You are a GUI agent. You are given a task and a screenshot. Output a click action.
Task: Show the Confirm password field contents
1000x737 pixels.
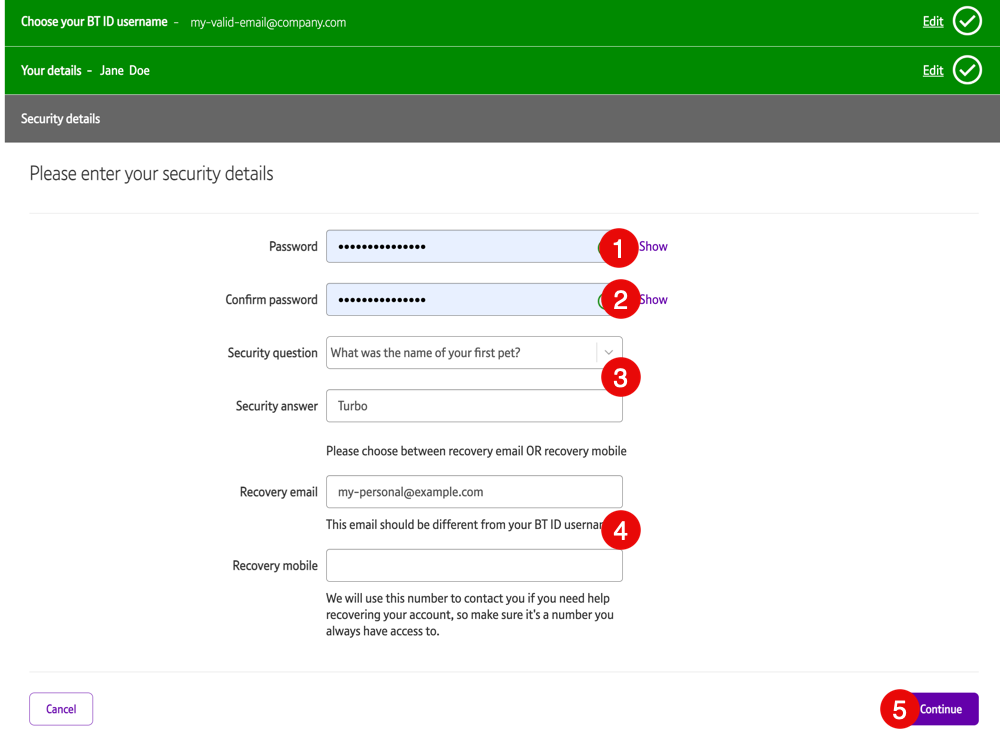(x=654, y=300)
